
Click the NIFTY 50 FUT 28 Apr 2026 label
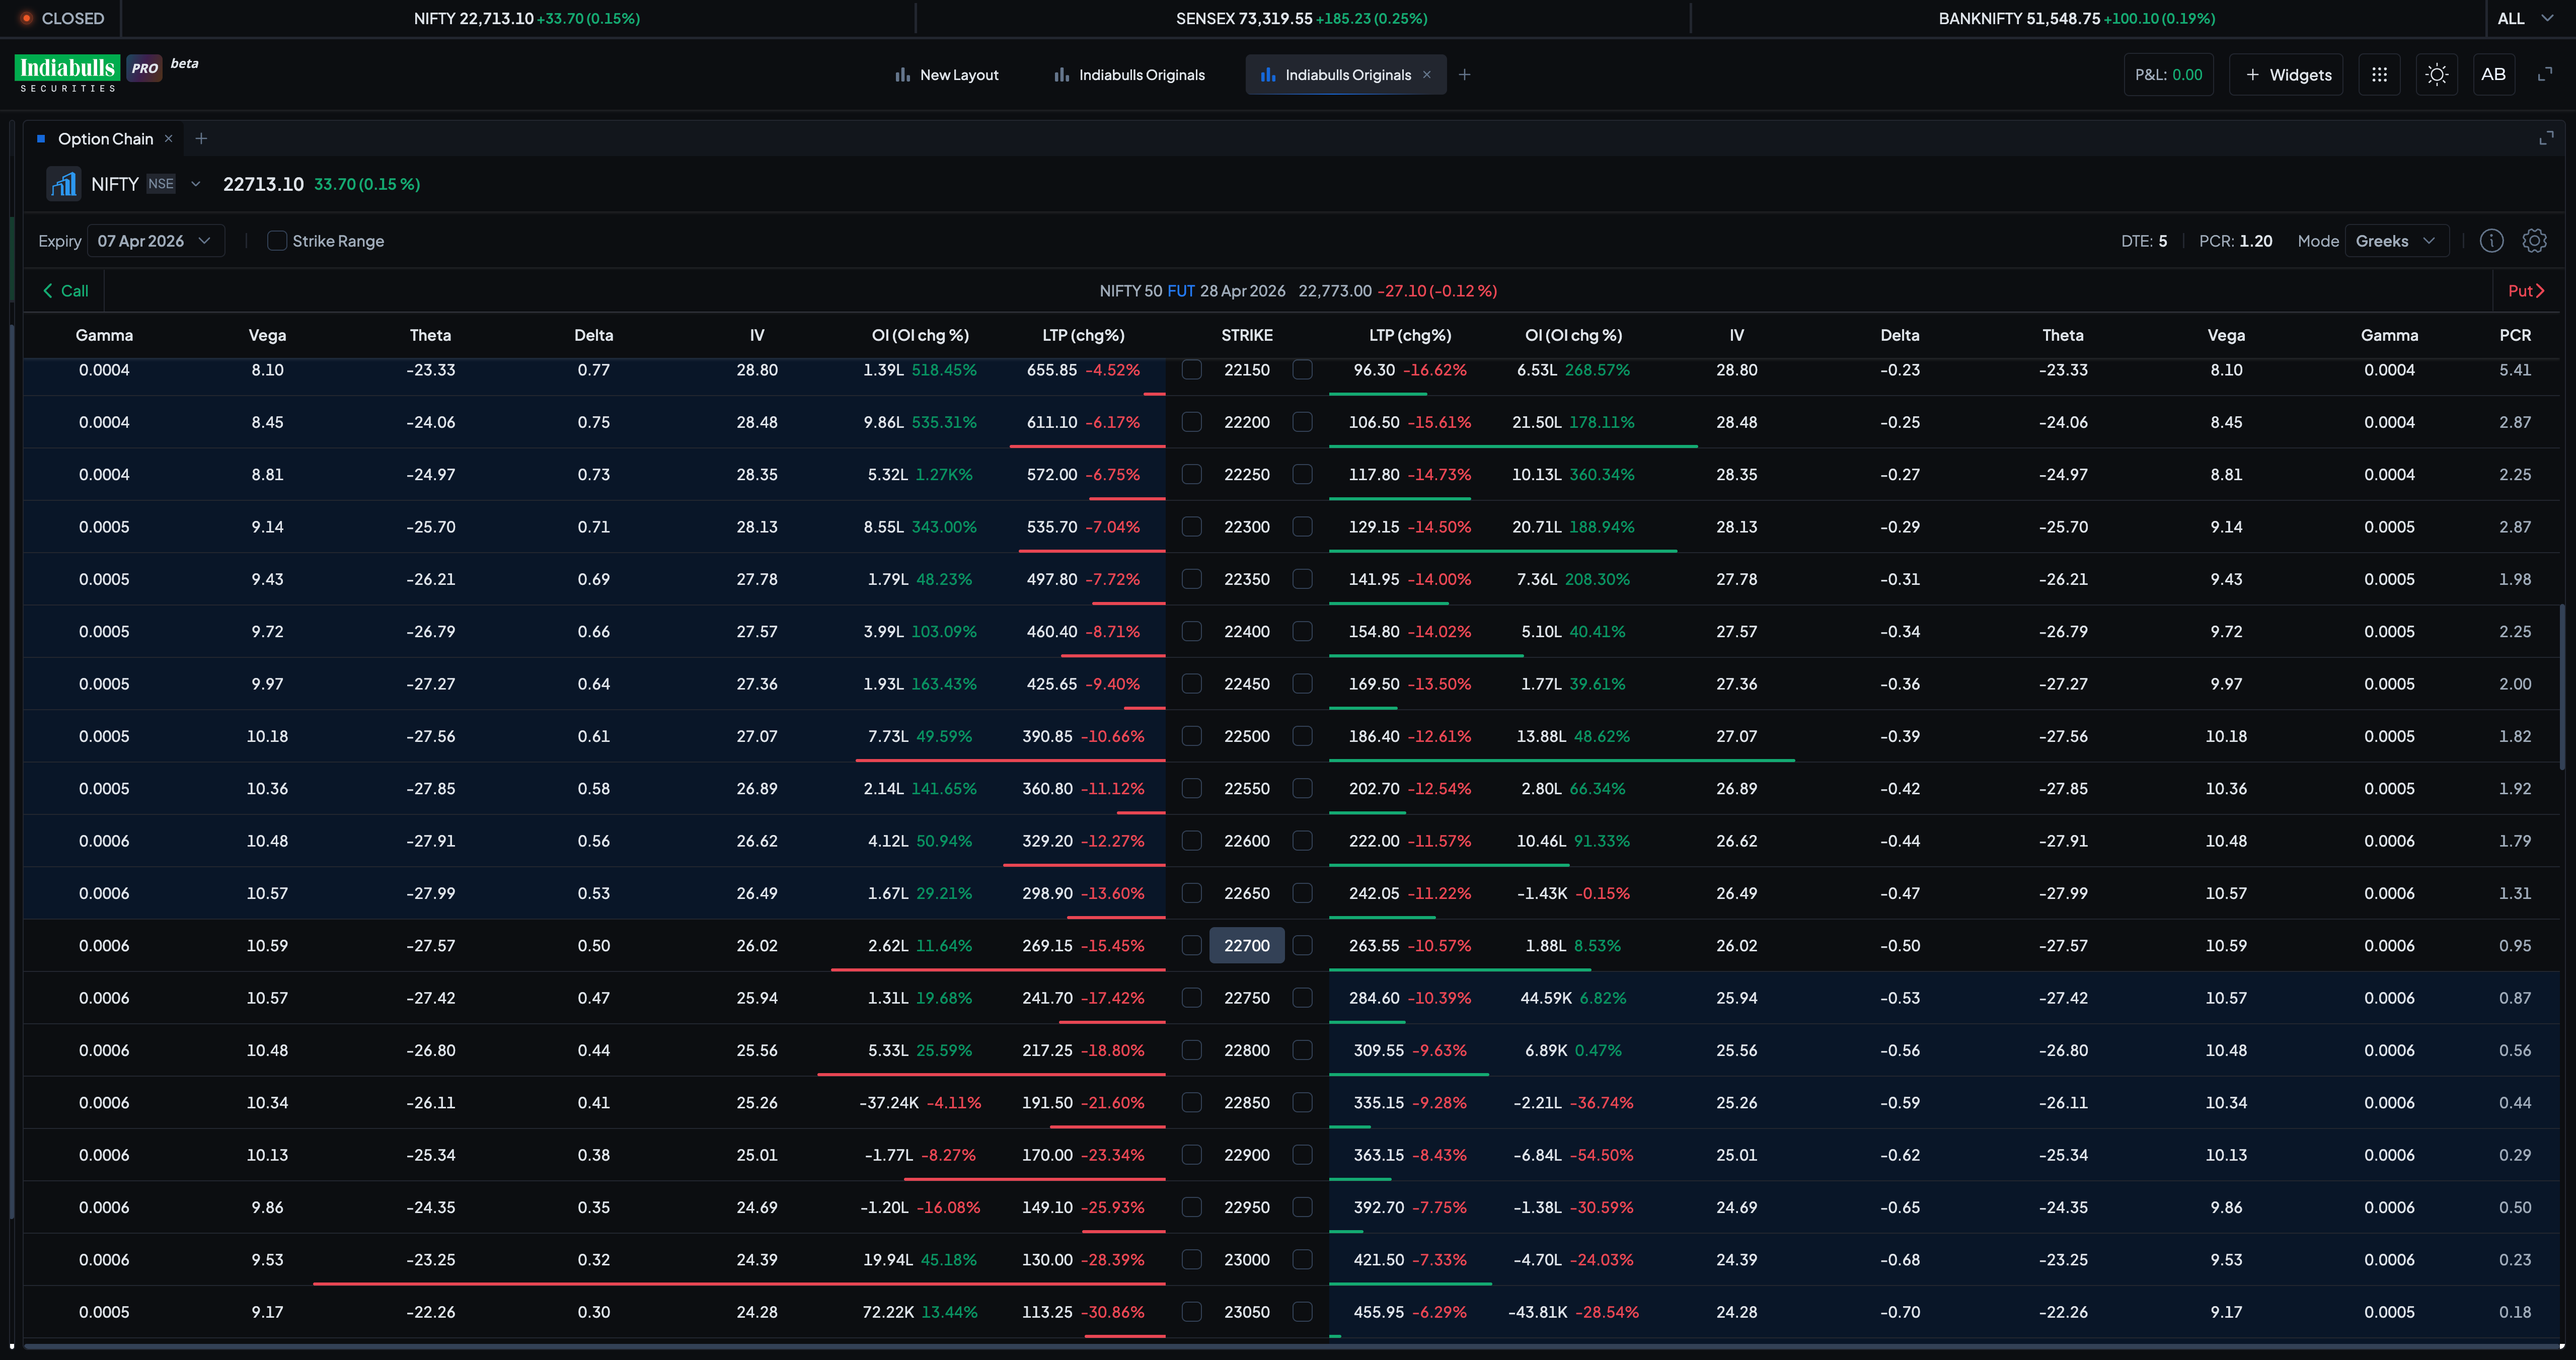point(1192,291)
